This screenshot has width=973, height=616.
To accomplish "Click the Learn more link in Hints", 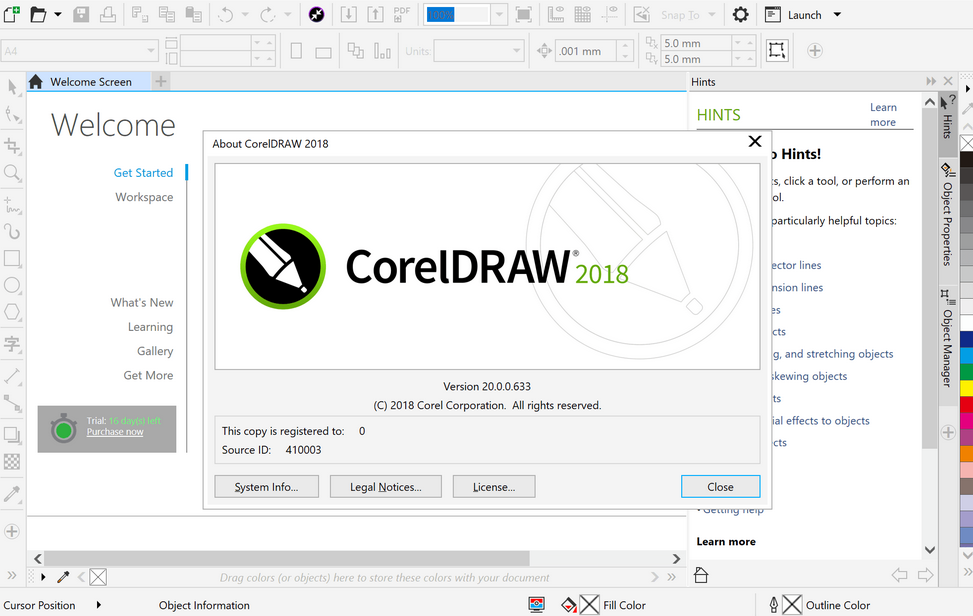I will (x=883, y=115).
